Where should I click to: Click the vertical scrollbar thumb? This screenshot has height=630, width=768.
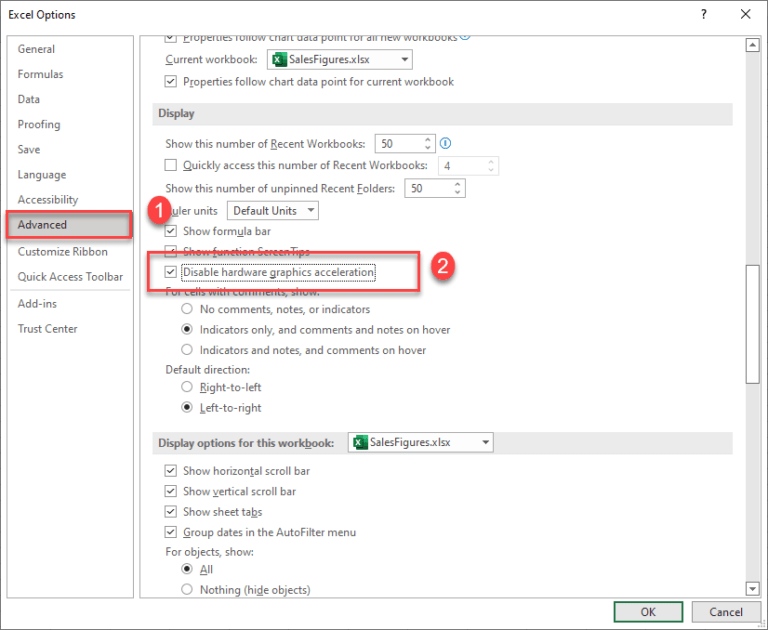[752, 324]
